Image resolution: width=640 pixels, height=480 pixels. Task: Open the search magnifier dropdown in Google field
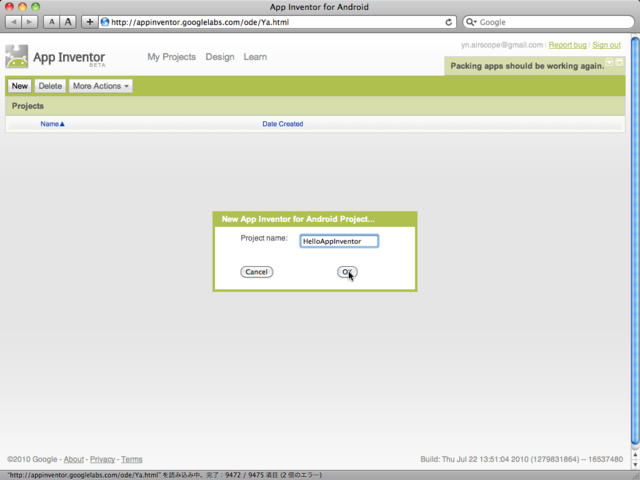(471, 22)
